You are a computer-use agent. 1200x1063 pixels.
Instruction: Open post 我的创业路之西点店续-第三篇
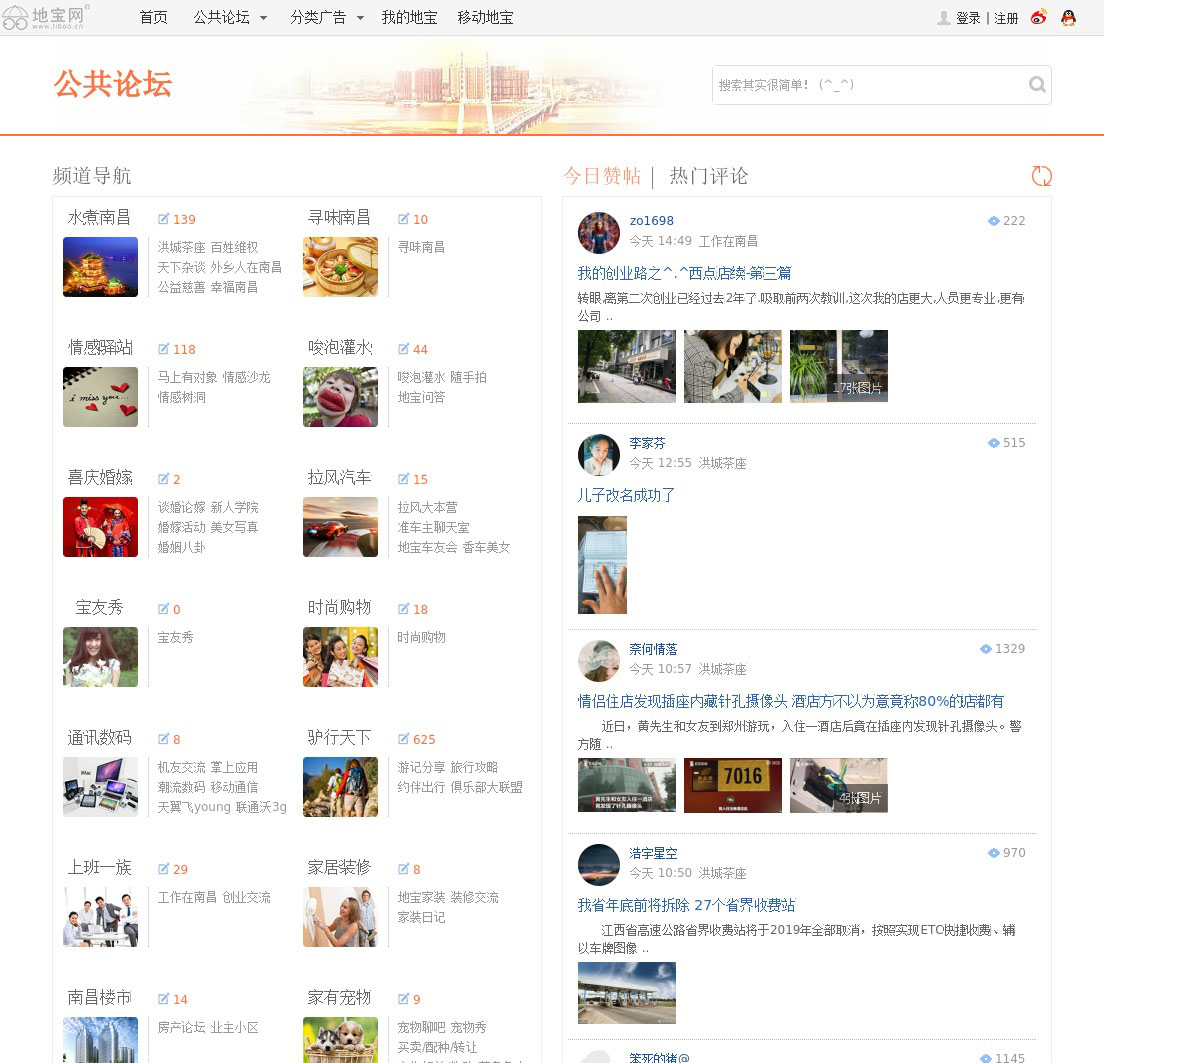(684, 273)
